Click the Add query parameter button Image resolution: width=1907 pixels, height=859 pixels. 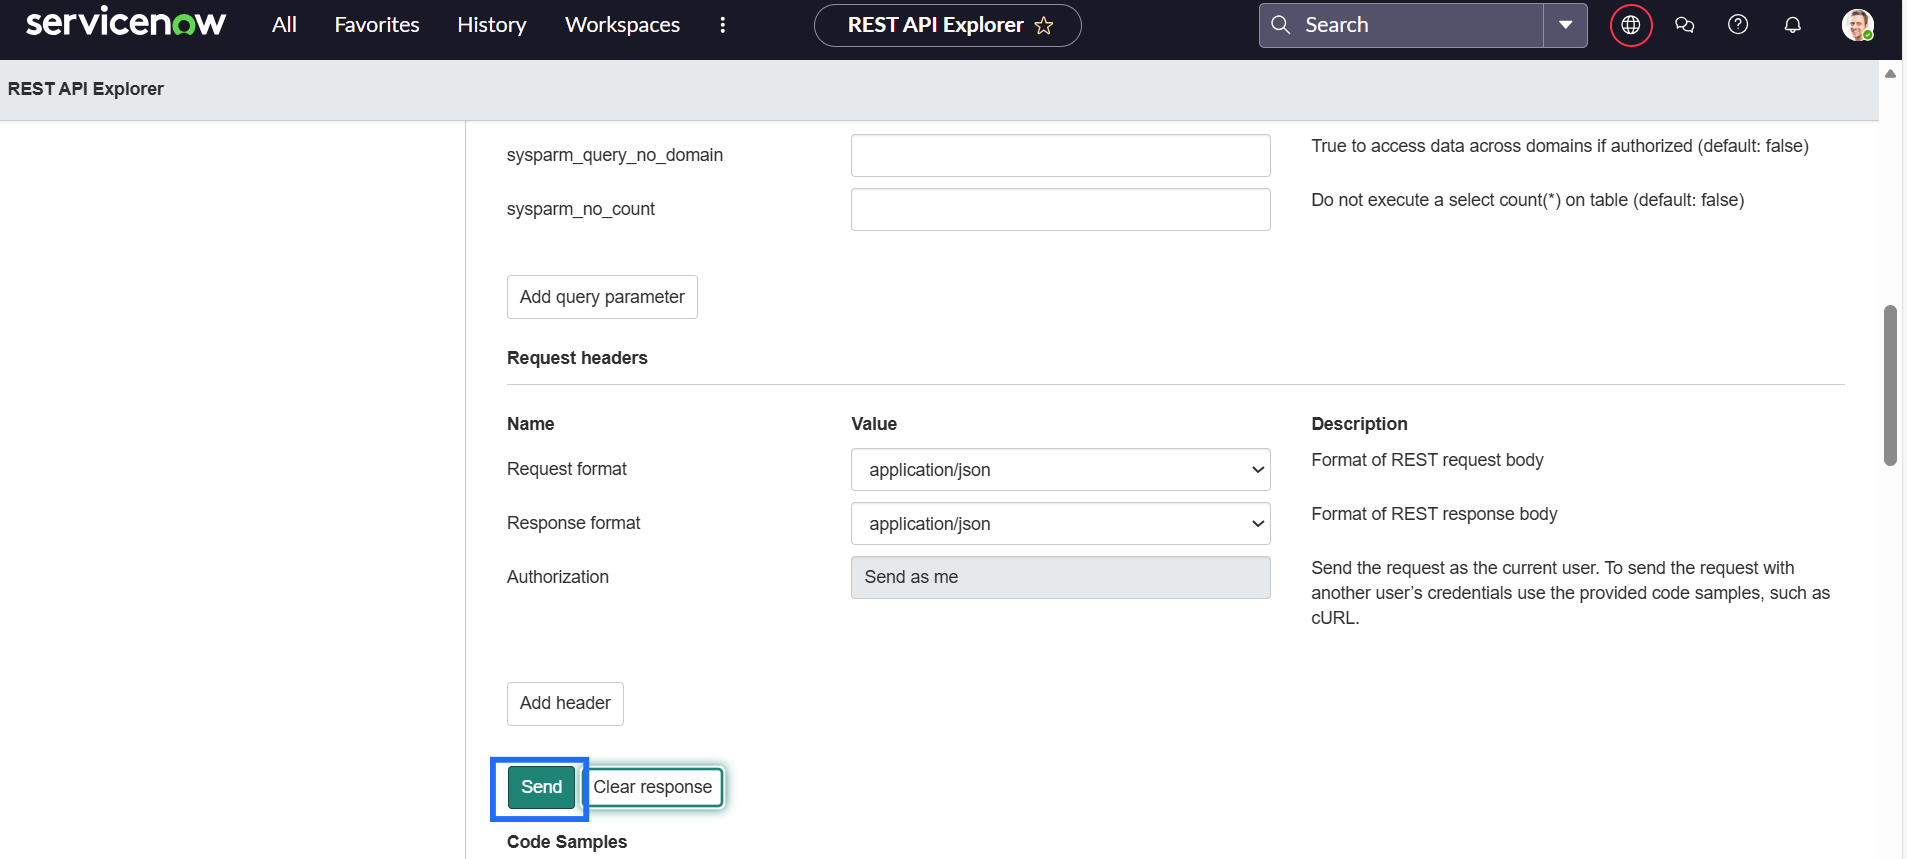click(x=602, y=297)
